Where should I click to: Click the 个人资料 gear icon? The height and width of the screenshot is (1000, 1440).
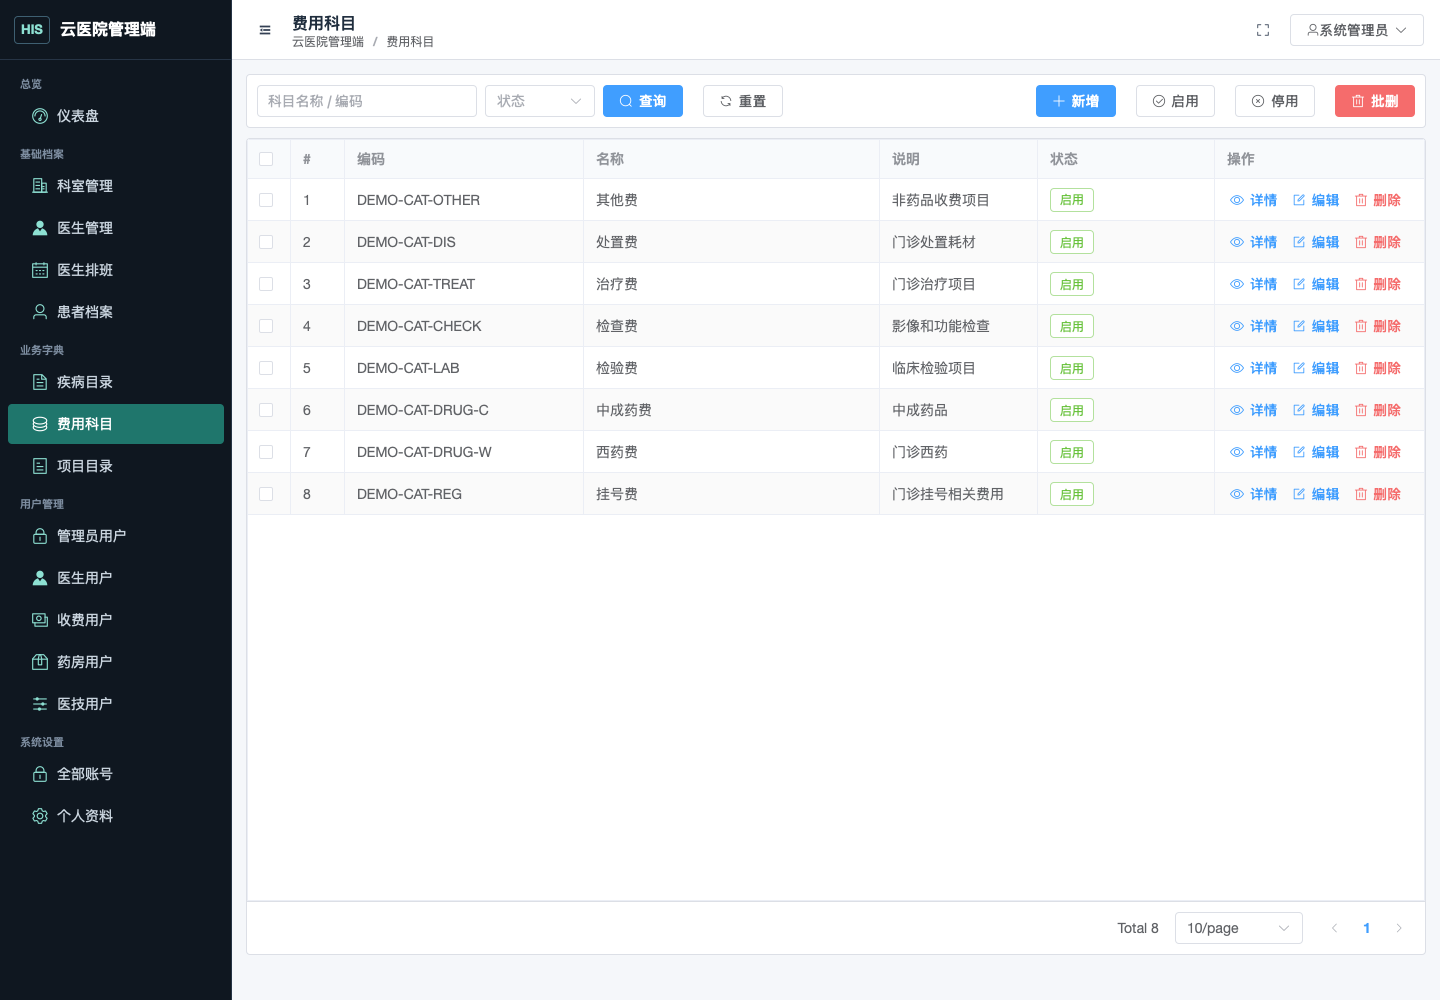coord(40,816)
